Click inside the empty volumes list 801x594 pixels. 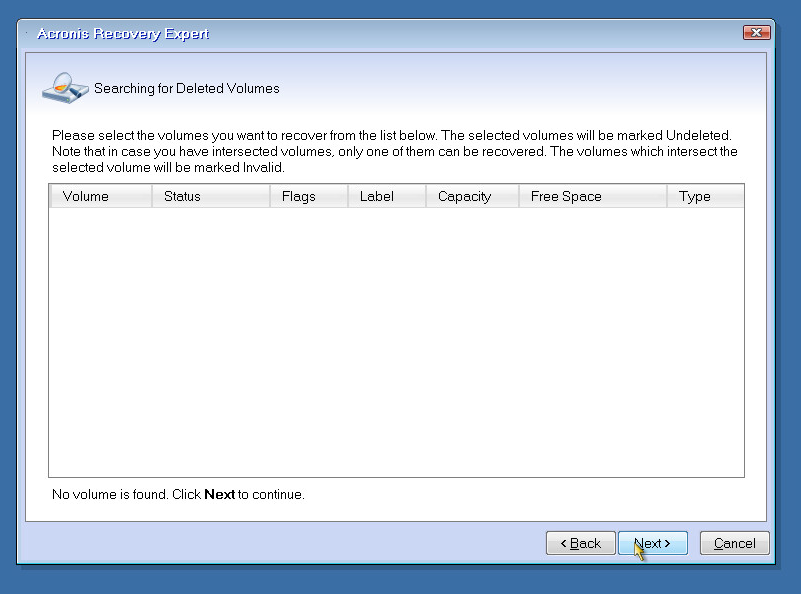pos(396,340)
